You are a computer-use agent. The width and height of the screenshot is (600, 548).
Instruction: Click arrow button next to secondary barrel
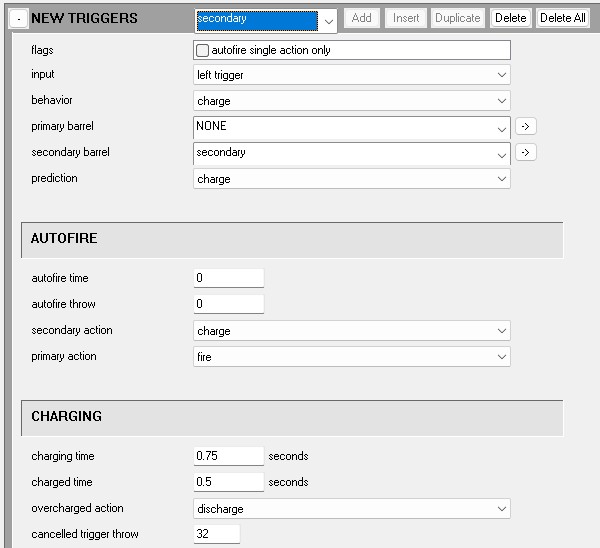pyautogui.click(x=526, y=153)
